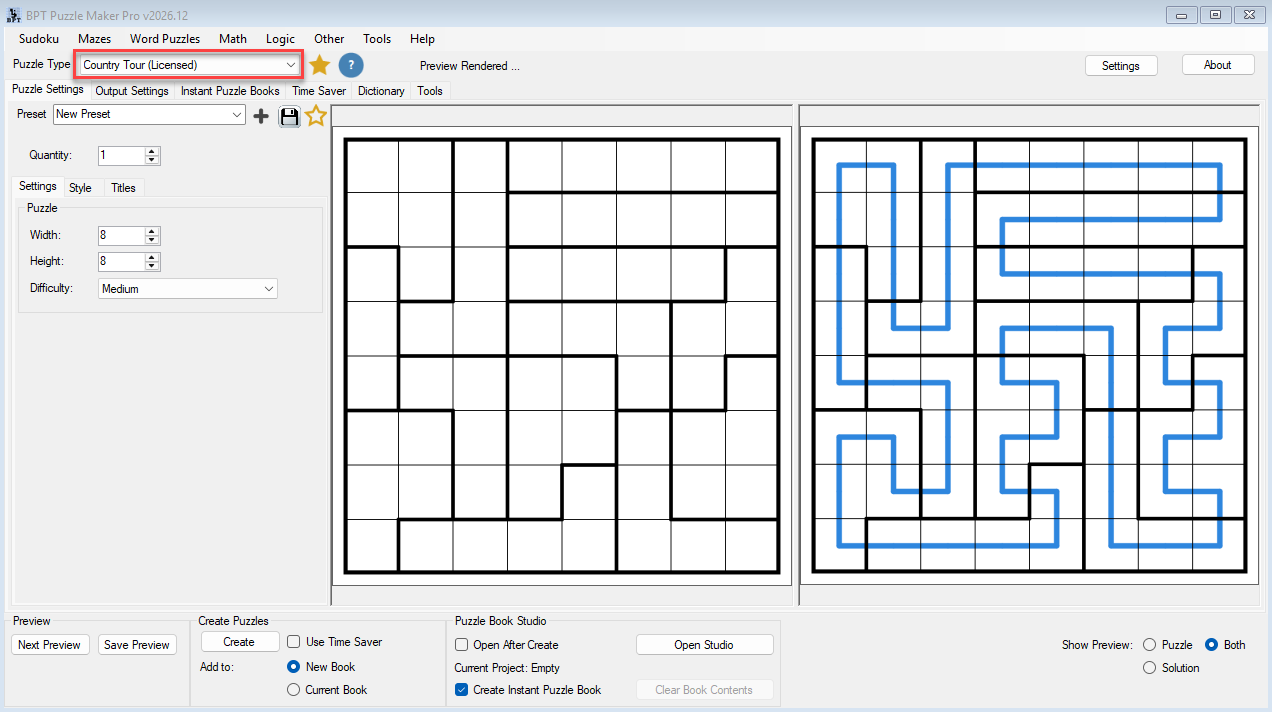
Task: Toggle the Open After Create checkbox
Action: pos(462,645)
